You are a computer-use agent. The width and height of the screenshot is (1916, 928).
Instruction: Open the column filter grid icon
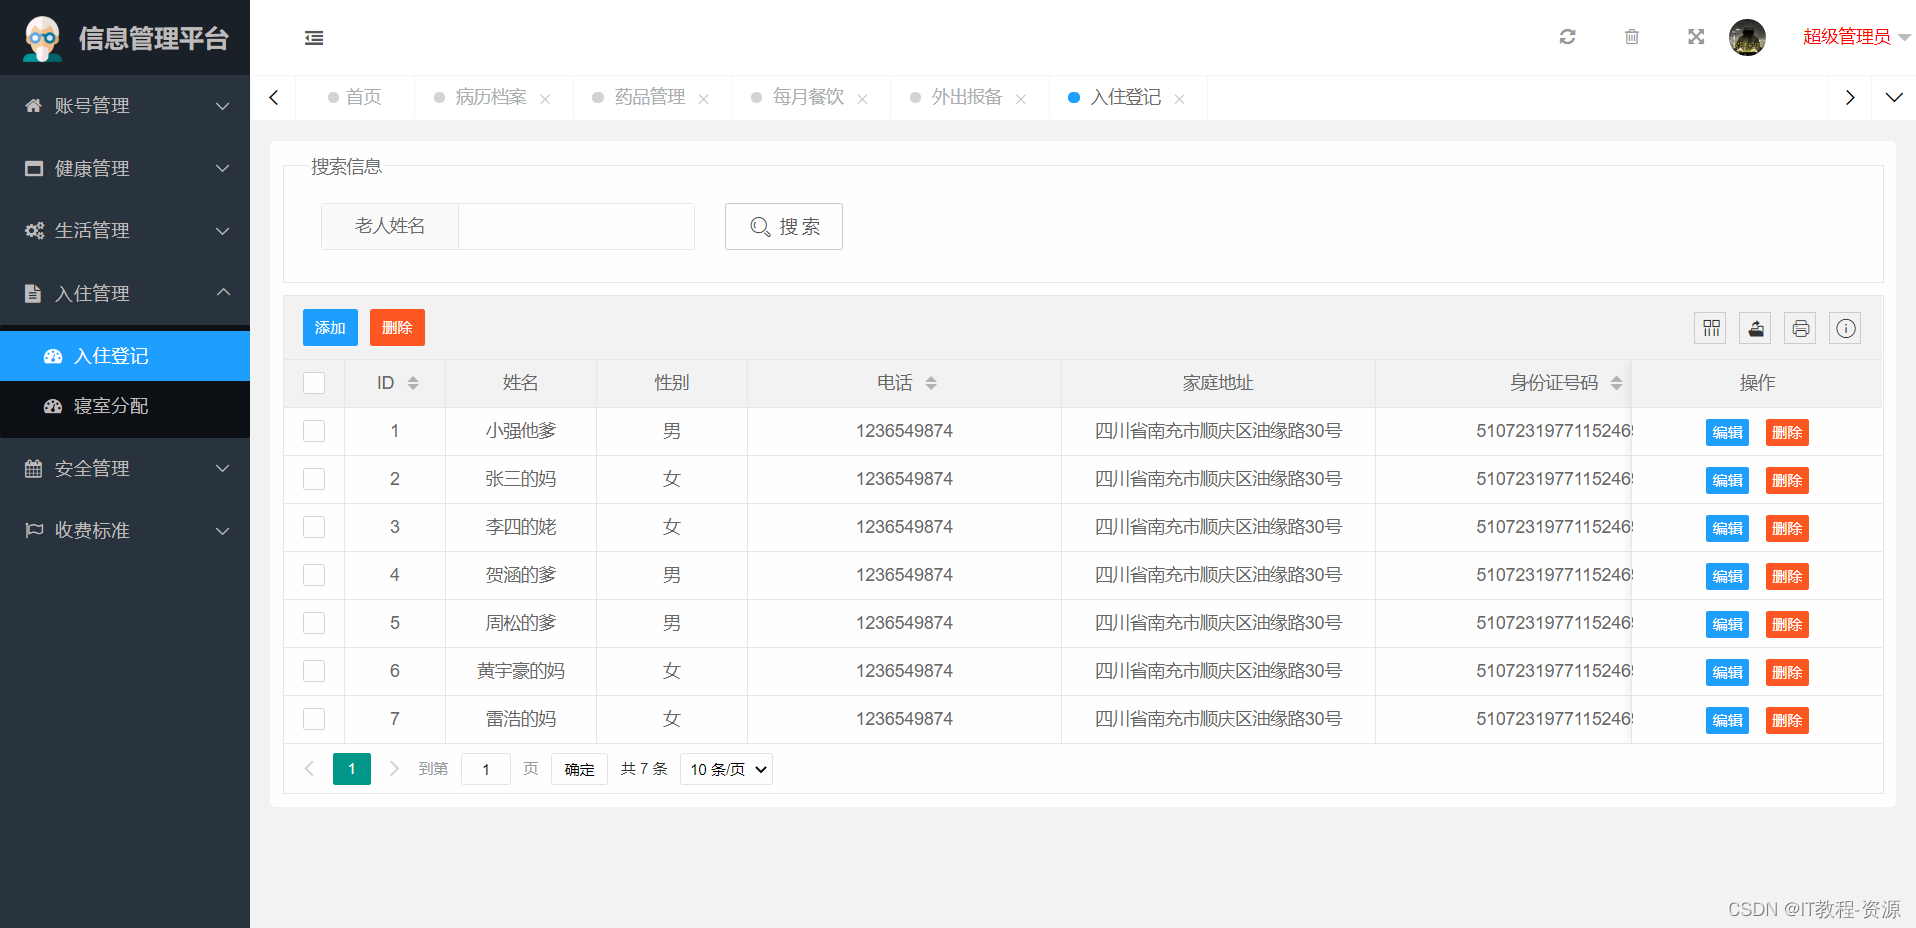pos(1711,328)
